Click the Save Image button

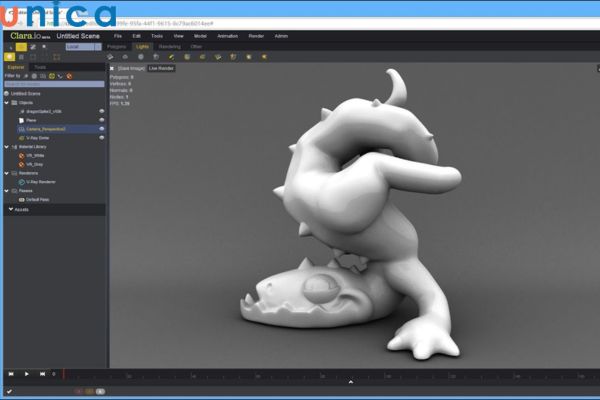131,68
